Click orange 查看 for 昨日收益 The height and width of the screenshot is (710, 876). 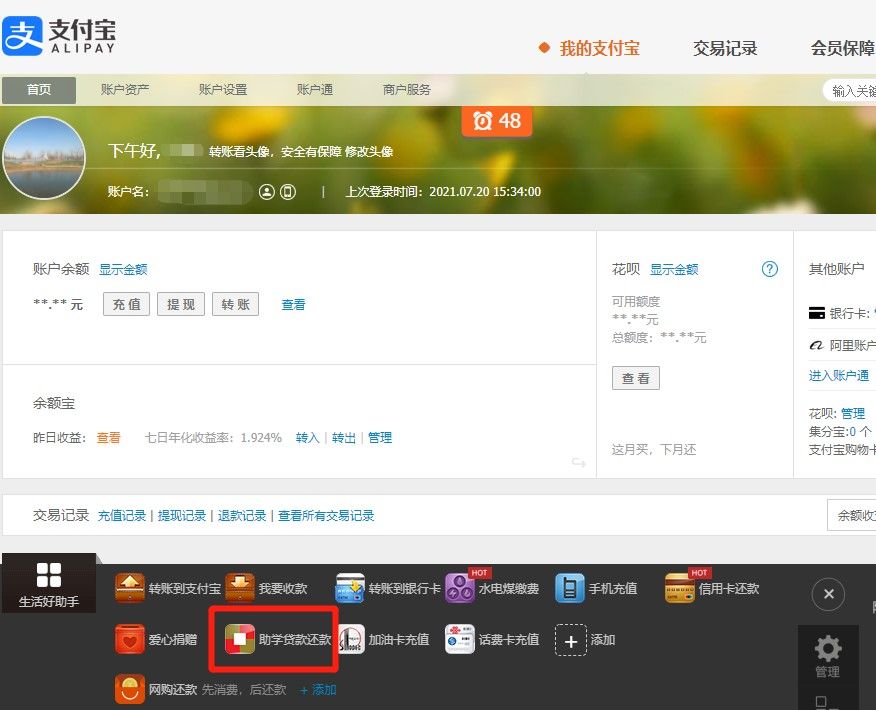coord(108,437)
